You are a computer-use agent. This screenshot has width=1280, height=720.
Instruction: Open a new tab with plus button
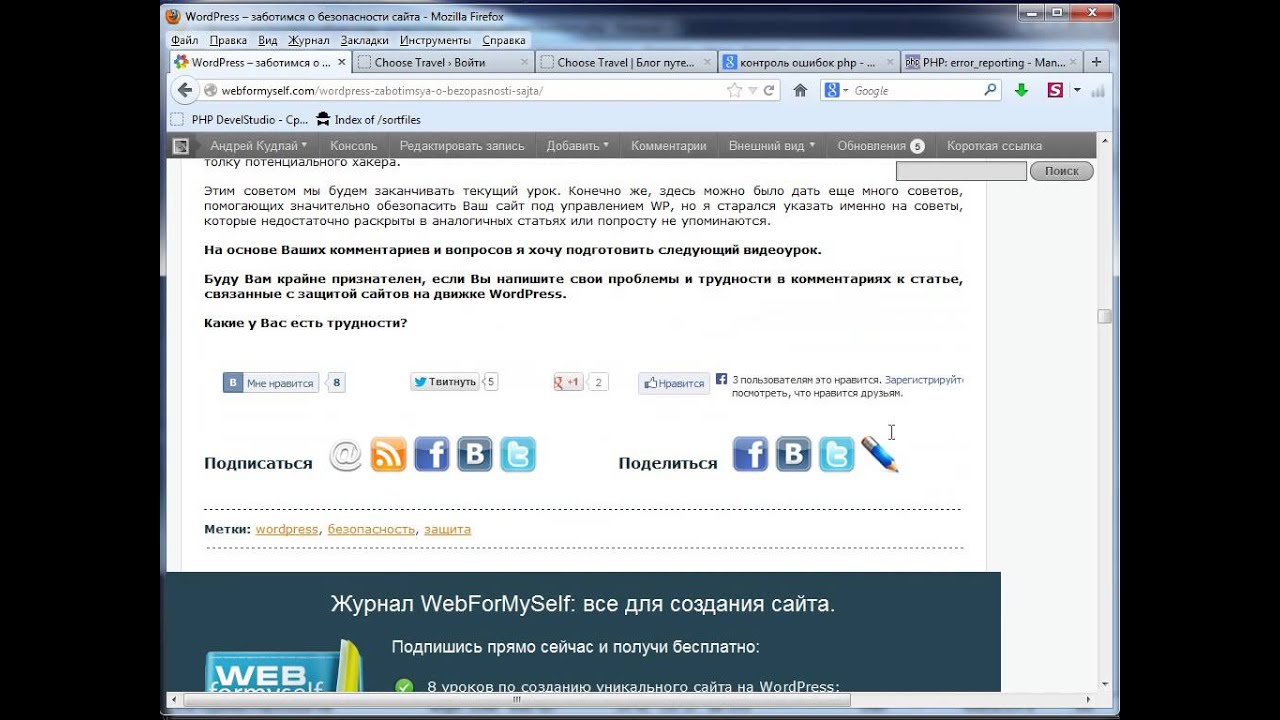[x=1096, y=62]
